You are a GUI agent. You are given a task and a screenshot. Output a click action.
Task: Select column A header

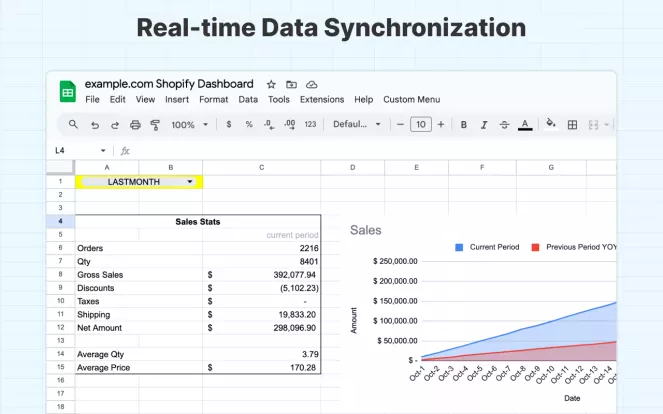(107, 167)
